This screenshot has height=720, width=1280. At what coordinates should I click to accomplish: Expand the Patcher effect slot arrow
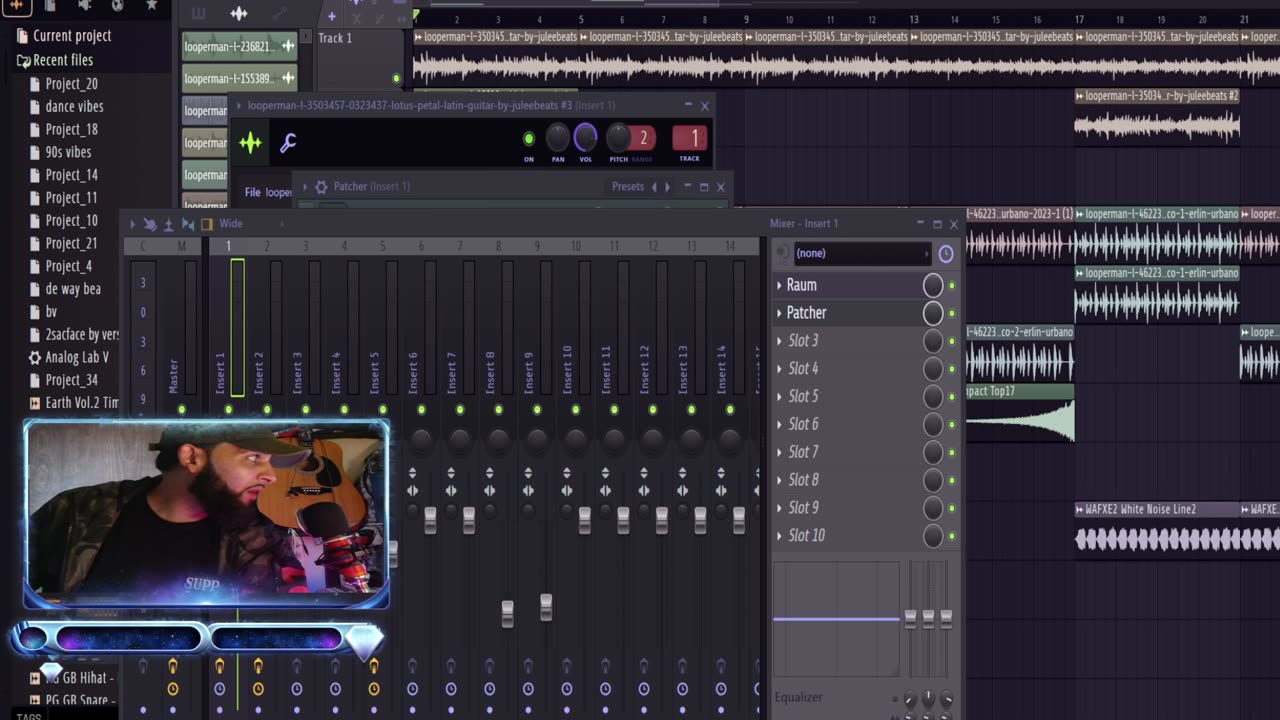pyautogui.click(x=779, y=313)
